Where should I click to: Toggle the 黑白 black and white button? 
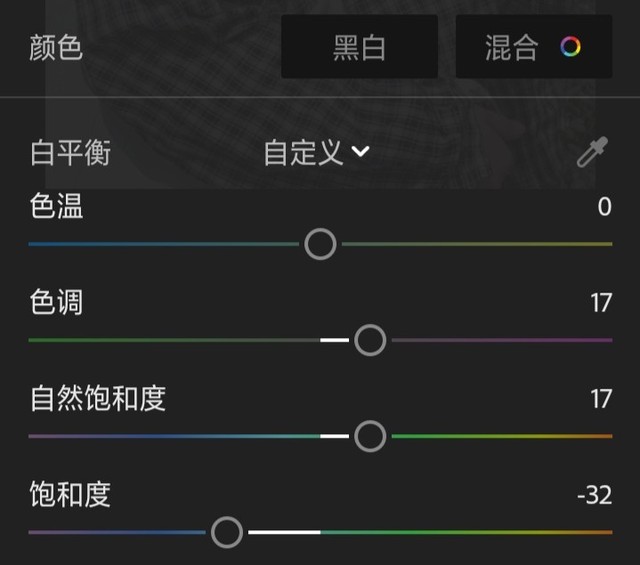pyautogui.click(x=359, y=47)
